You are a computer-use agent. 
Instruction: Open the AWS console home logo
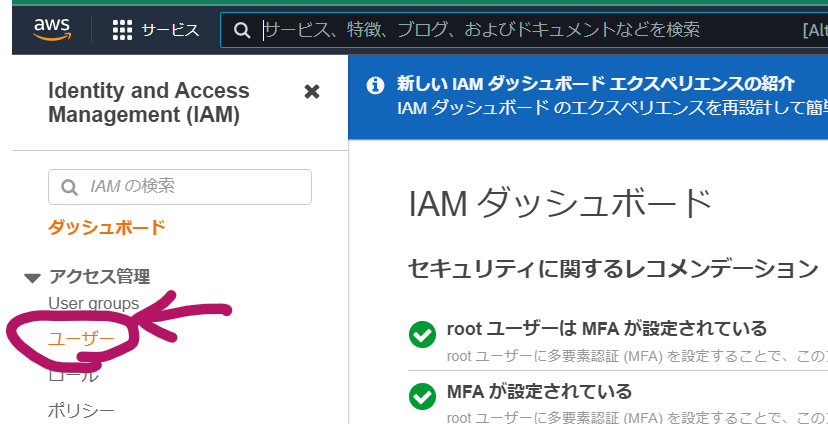click(52, 30)
